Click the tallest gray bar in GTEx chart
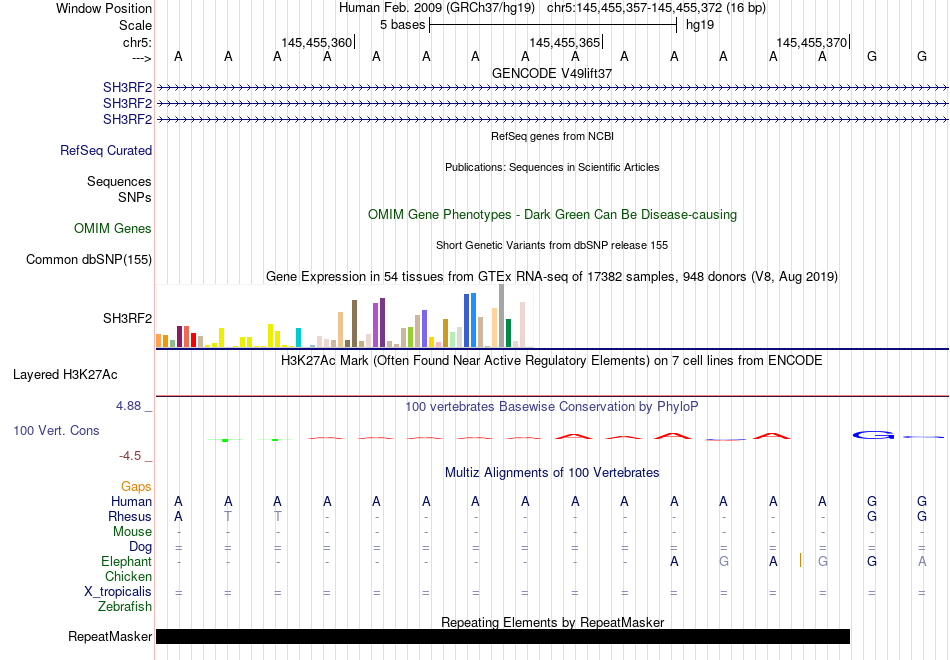This screenshot has width=950, height=660. 502,315
